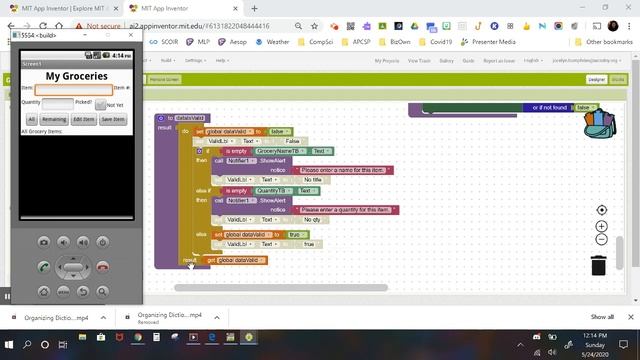
Task: Switch to the Designer view
Action: [597, 80]
